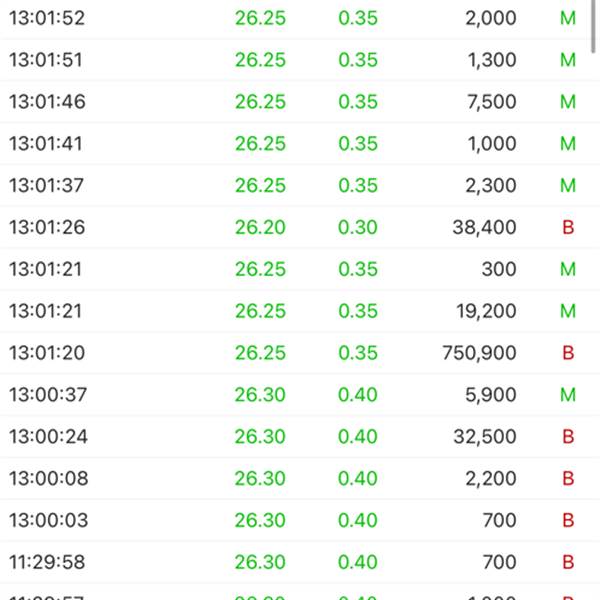Image resolution: width=600 pixels, height=600 pixels.
Task: Tap the M marker in 7,500 row
Action: tap(568, 102)
